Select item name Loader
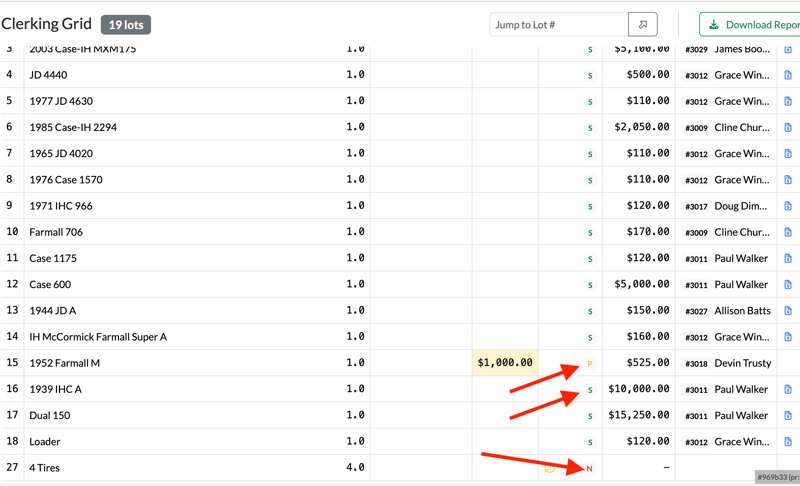Screen dimensions: 800x486 tap(44, 442)
